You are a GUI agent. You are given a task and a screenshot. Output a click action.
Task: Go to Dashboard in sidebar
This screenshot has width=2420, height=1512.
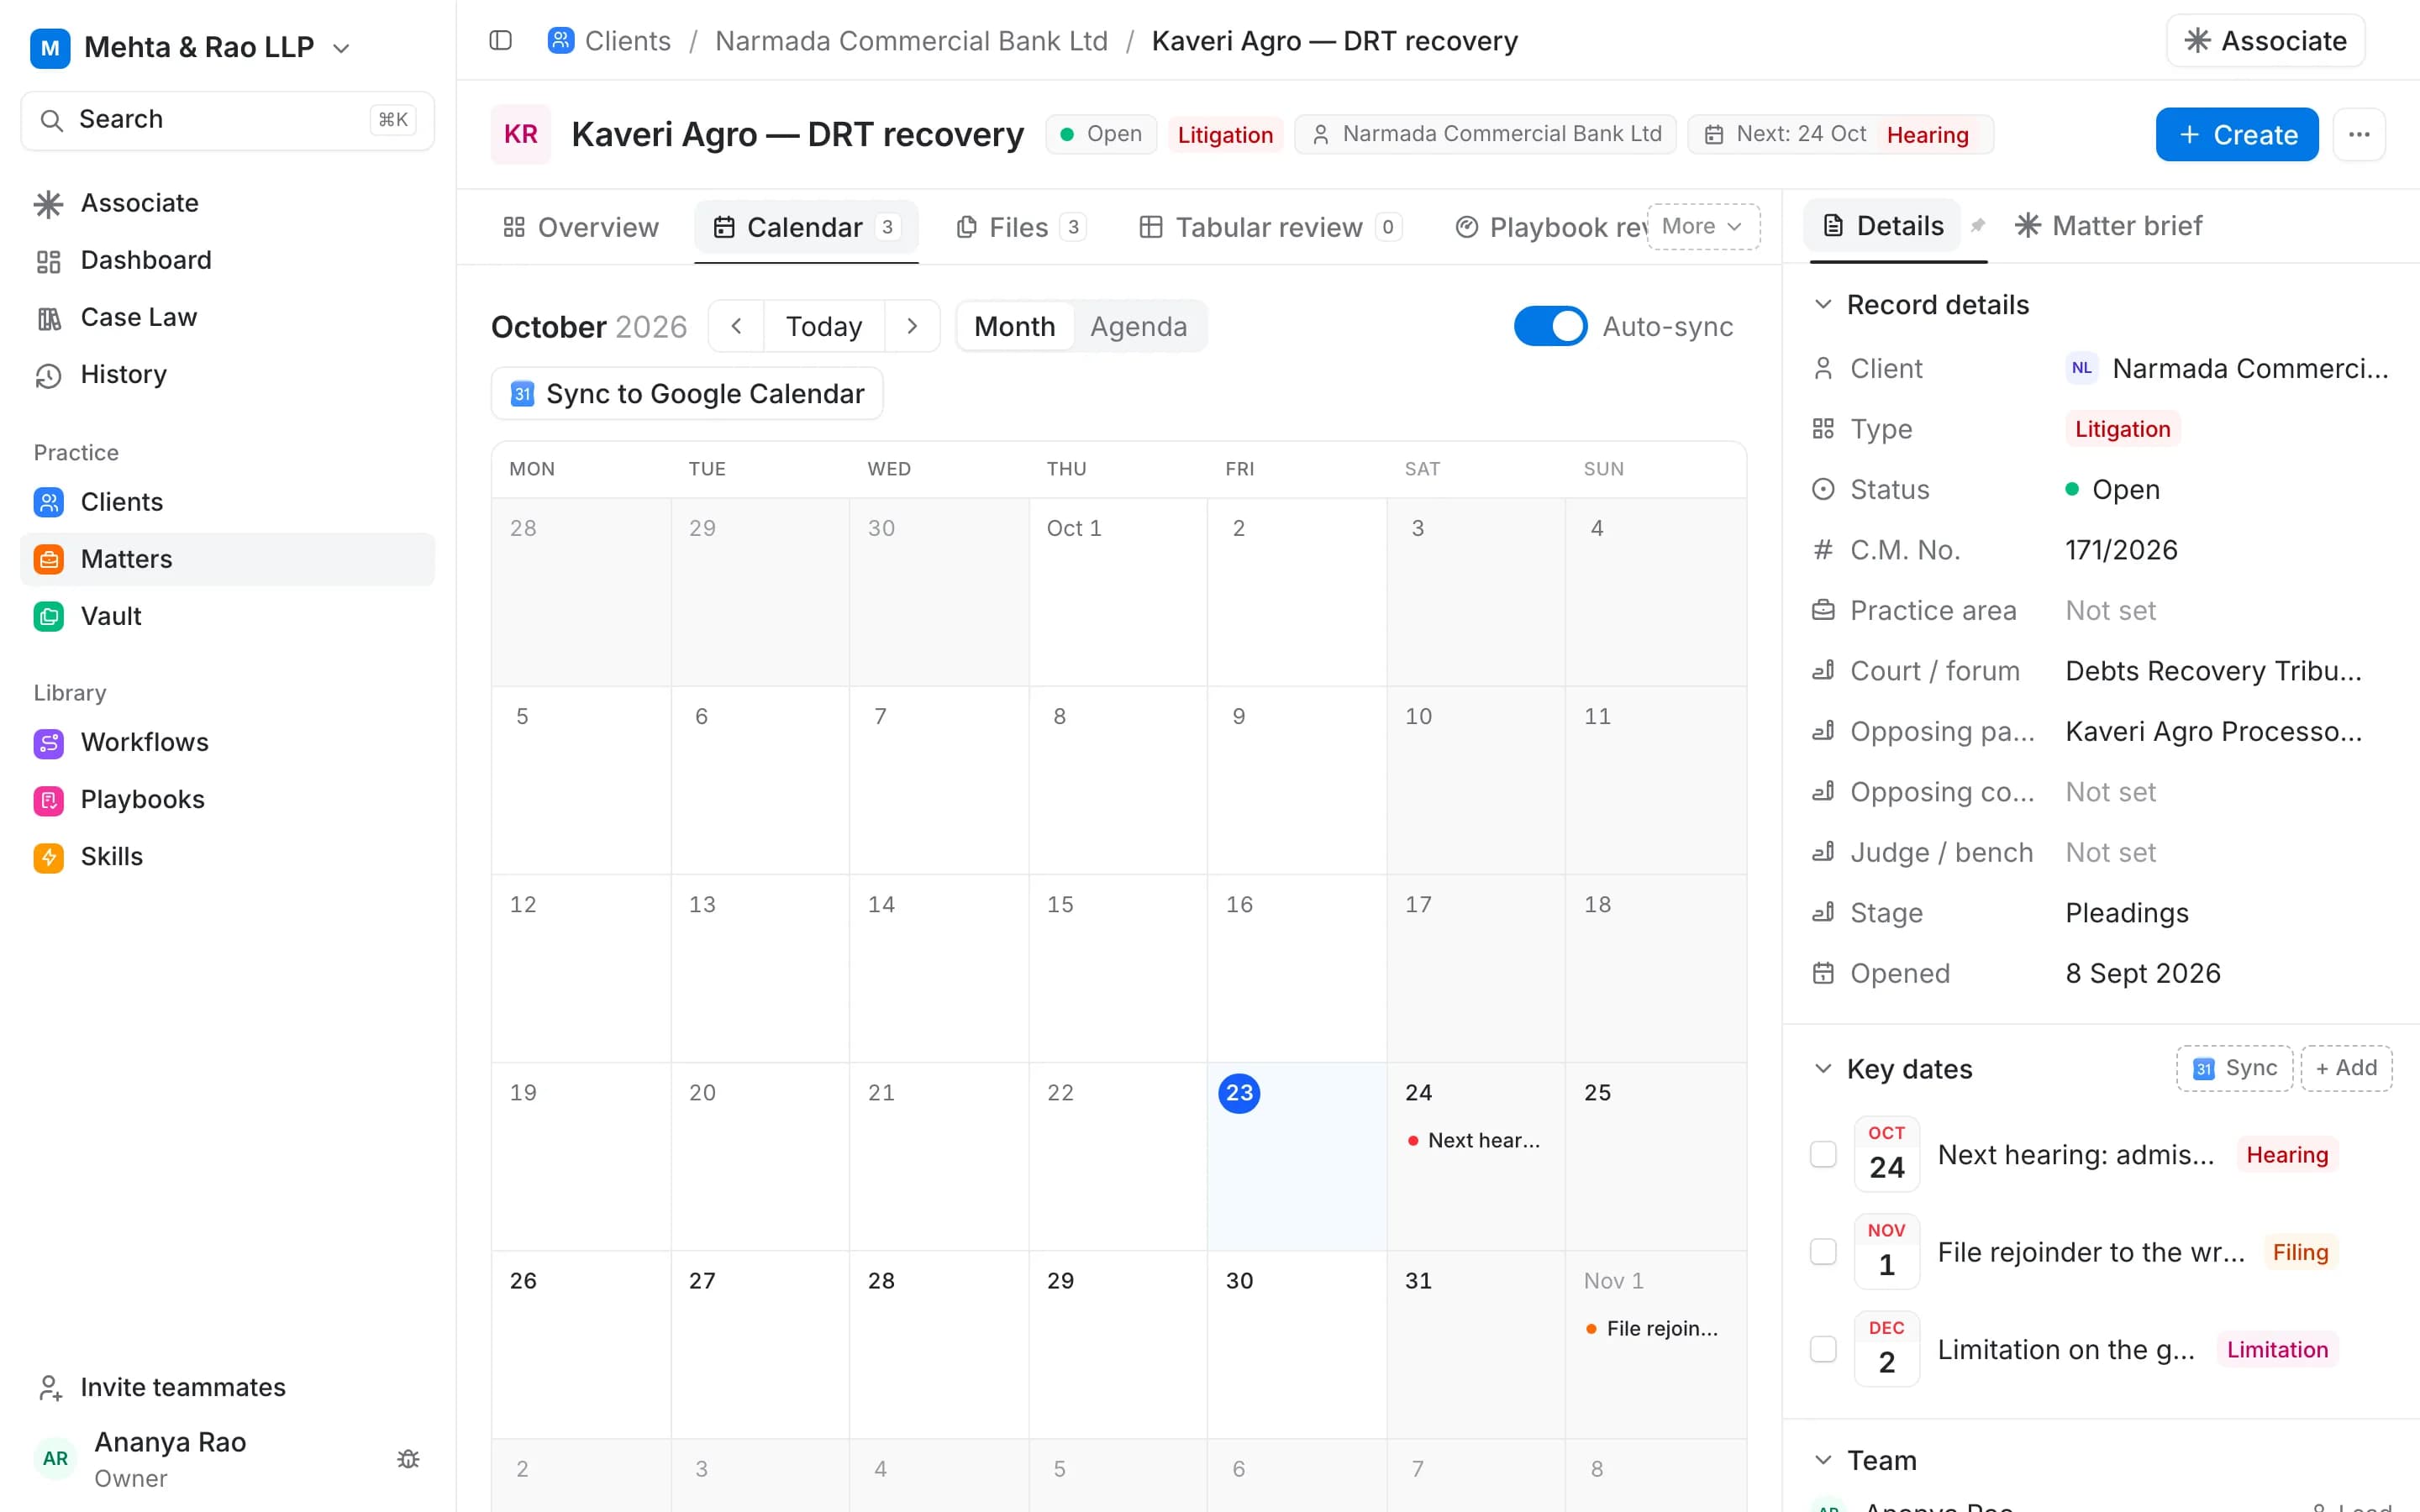pyautogui.click(x=227, y=260)
